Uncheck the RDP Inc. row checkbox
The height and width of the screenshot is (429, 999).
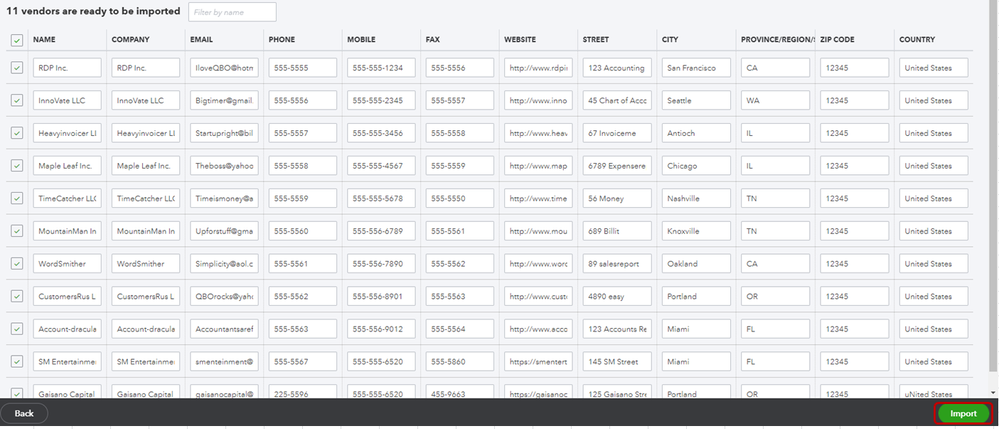point(17,68)
